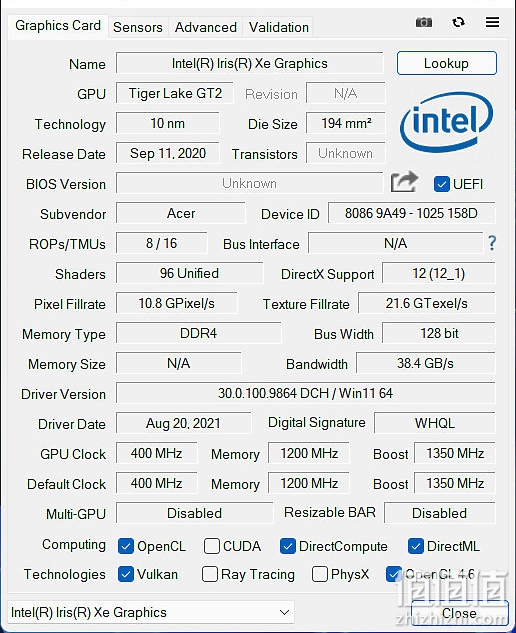Click the Intel logo image
Image resolution: width=516 pixels, height=633 pixels.
click(x=447, y=122)
